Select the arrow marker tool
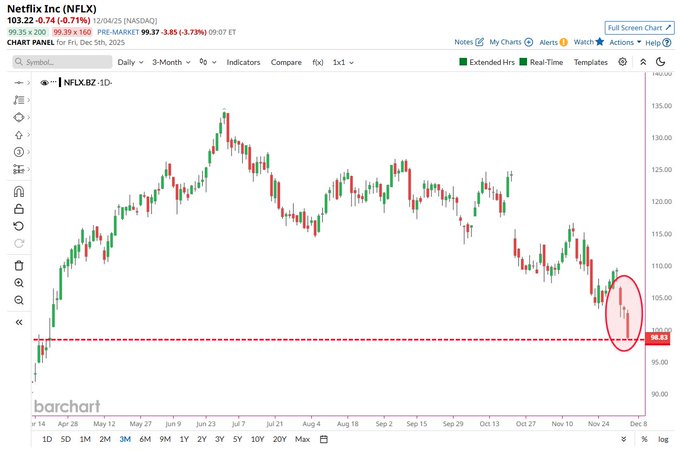Viewport: 680px width, 451px height. (x=19, y=135)
